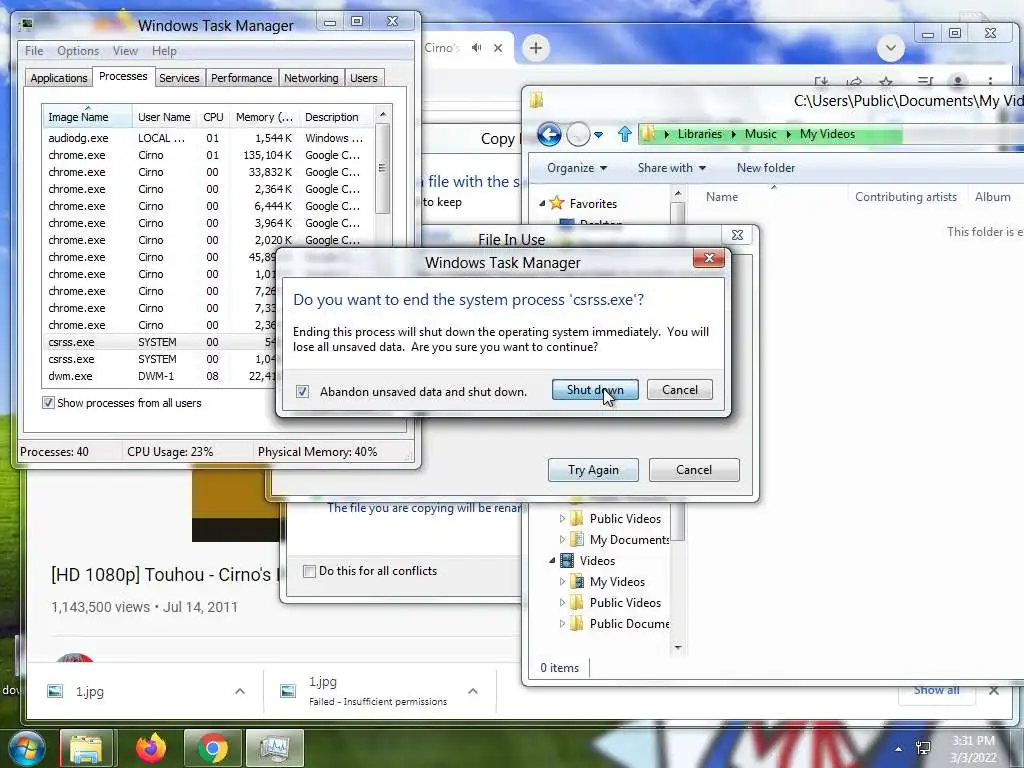
Task: Cancel the File In Use dialog
Action: click(694, 470)
